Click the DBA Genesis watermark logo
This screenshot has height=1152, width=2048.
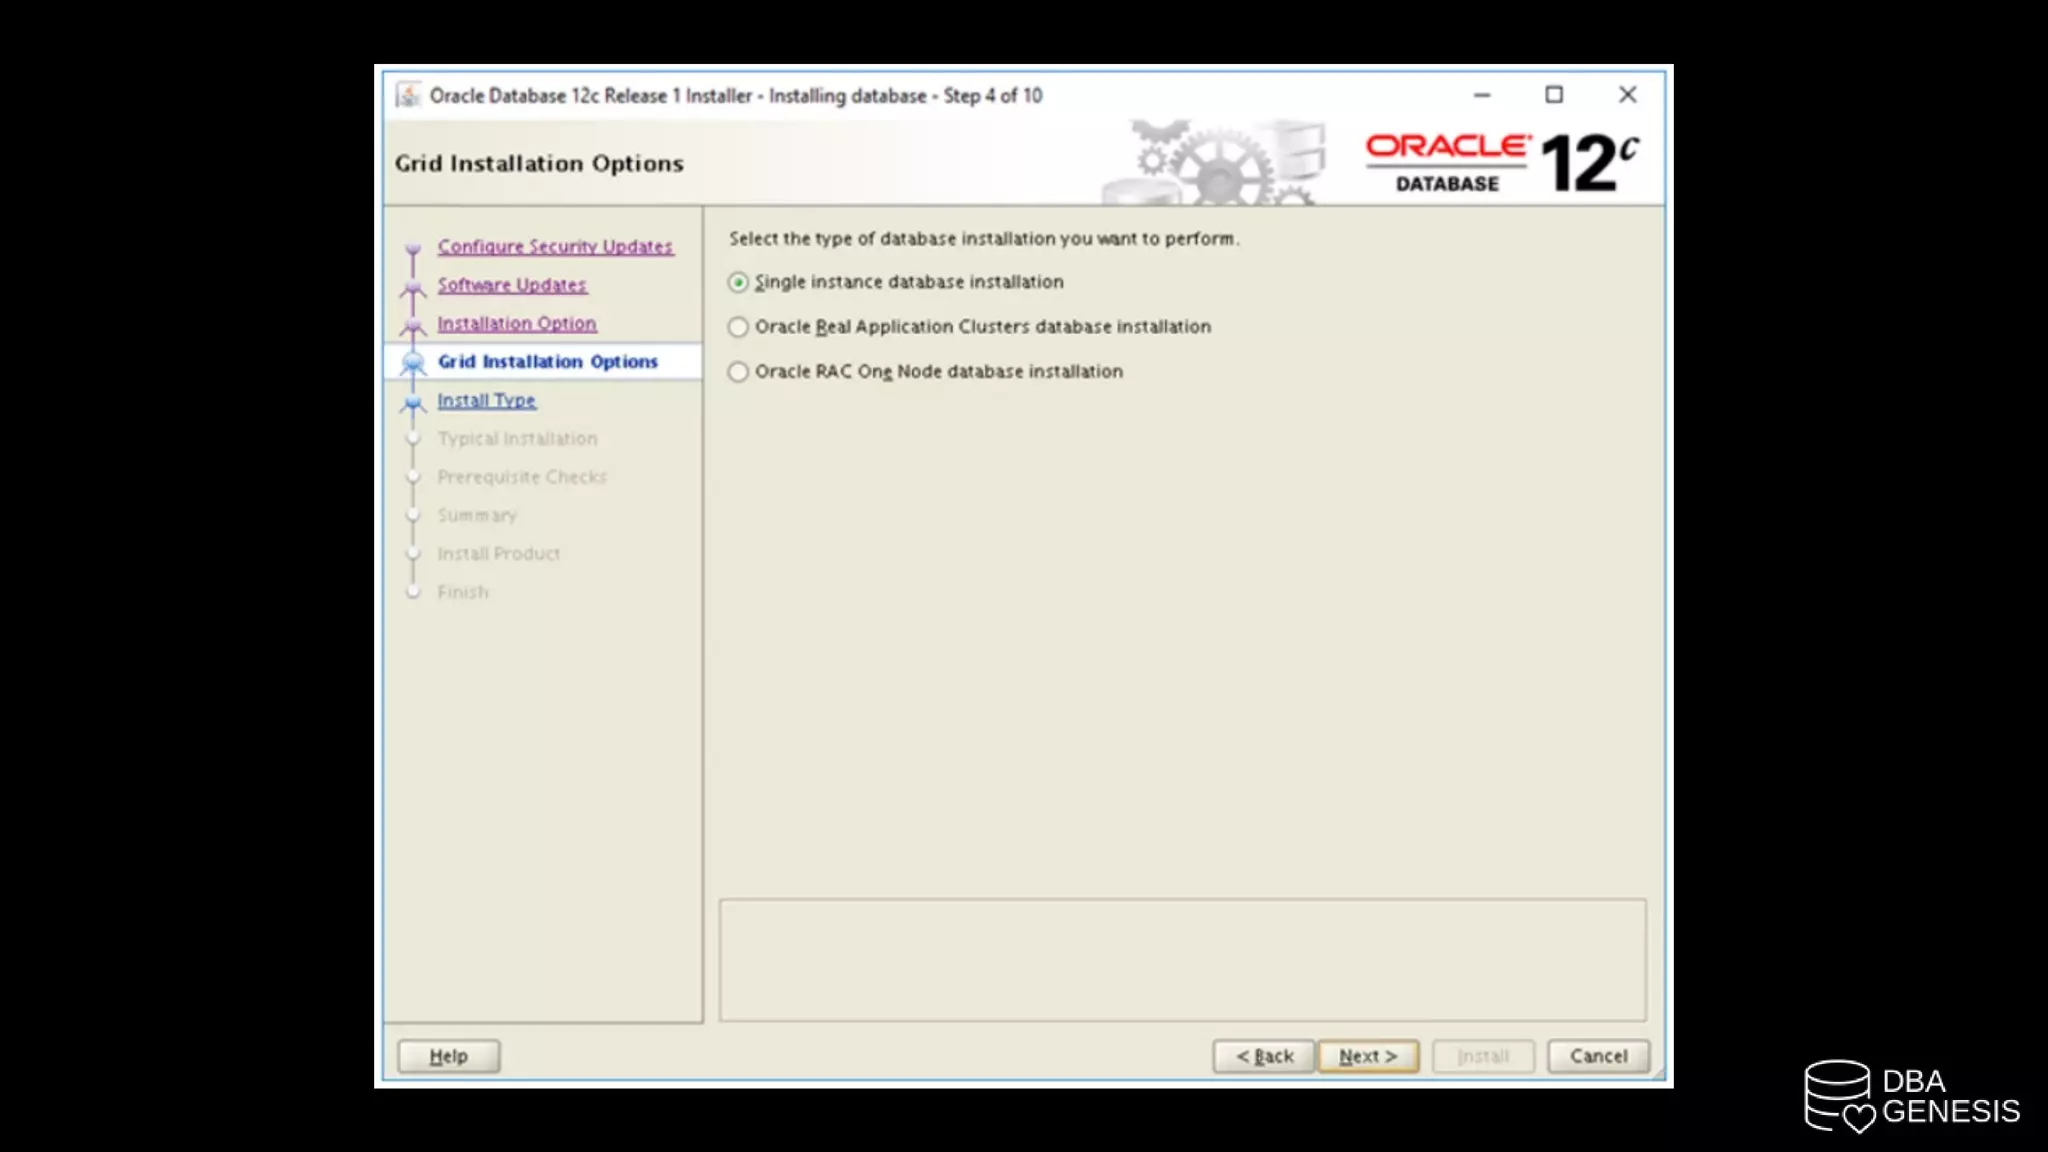point(1911,1096)
